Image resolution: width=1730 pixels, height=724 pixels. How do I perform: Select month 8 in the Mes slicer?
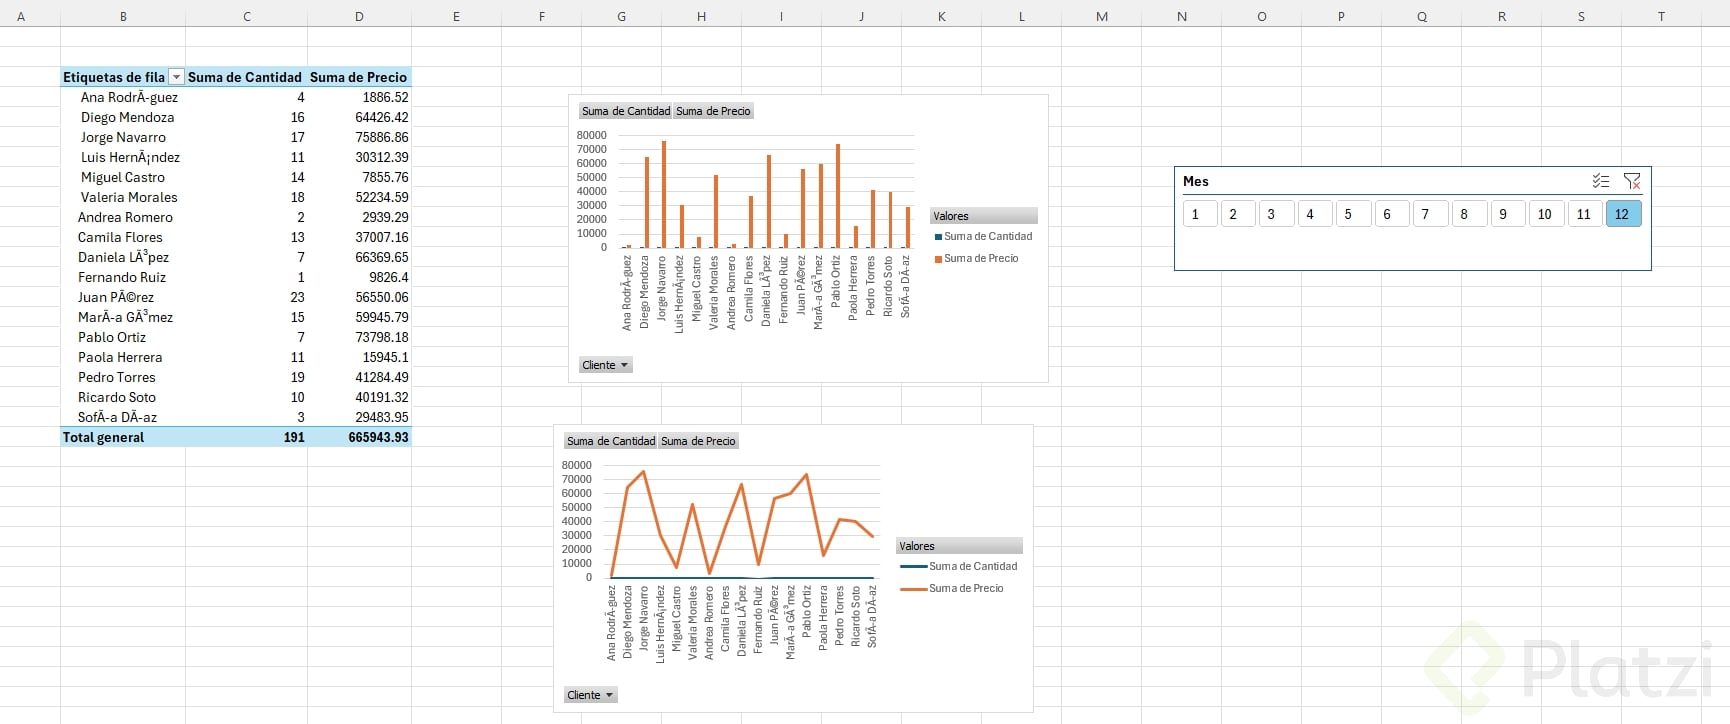pyautogui.click(x=1469, y=214)
